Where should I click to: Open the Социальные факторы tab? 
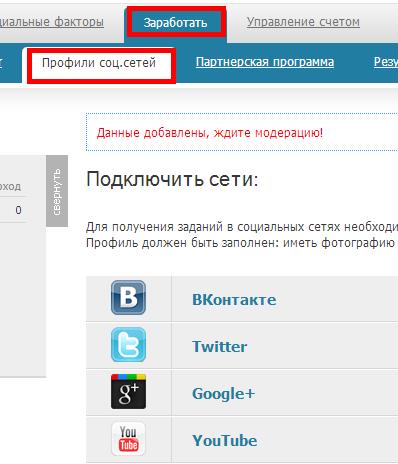coord(52,22)
